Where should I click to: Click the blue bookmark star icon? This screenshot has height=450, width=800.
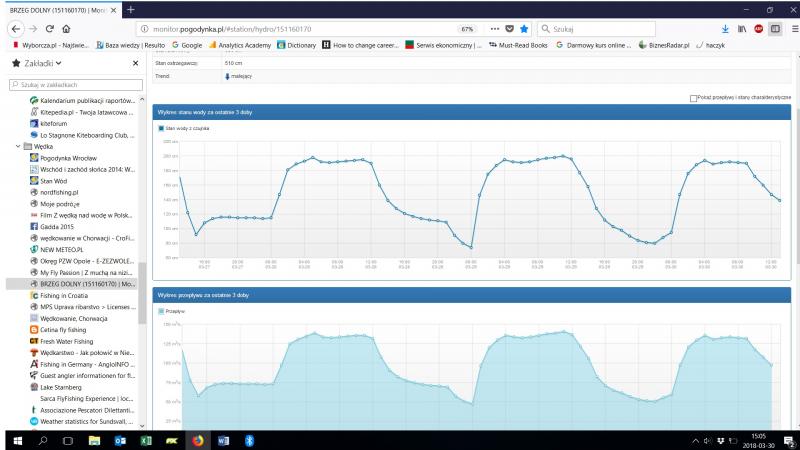524,29
